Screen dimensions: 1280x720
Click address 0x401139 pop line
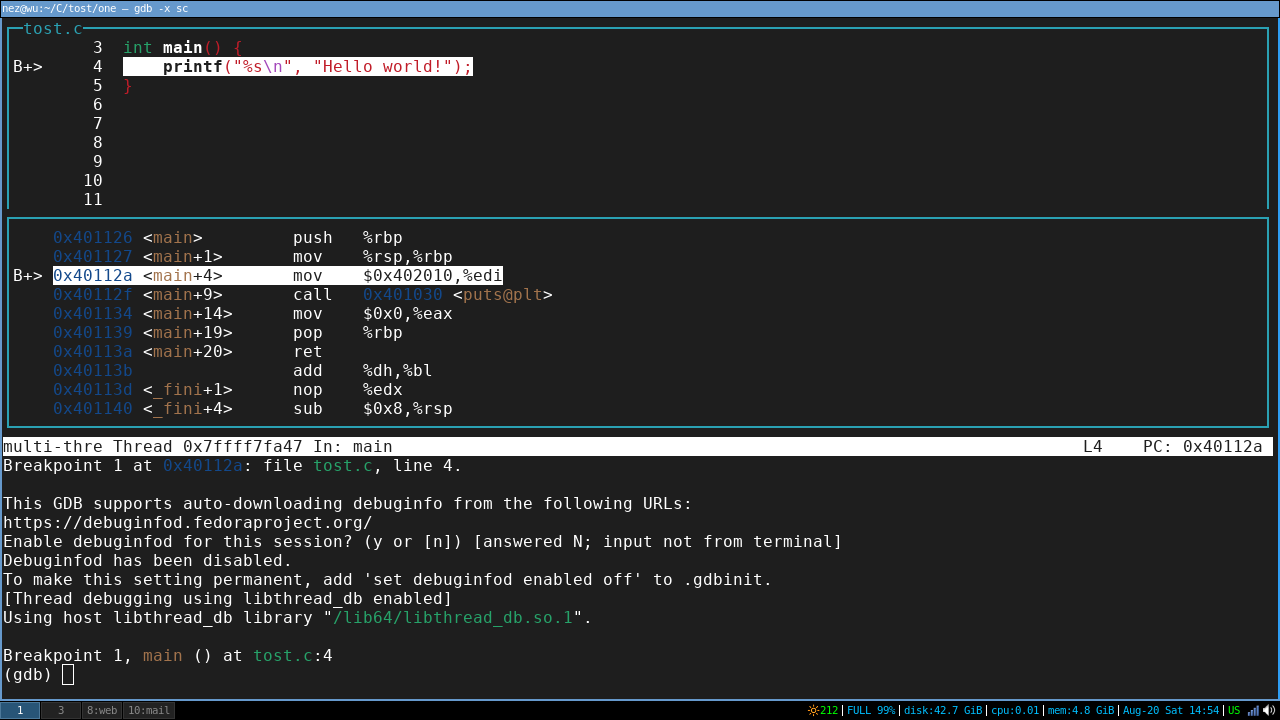point(93,333)
